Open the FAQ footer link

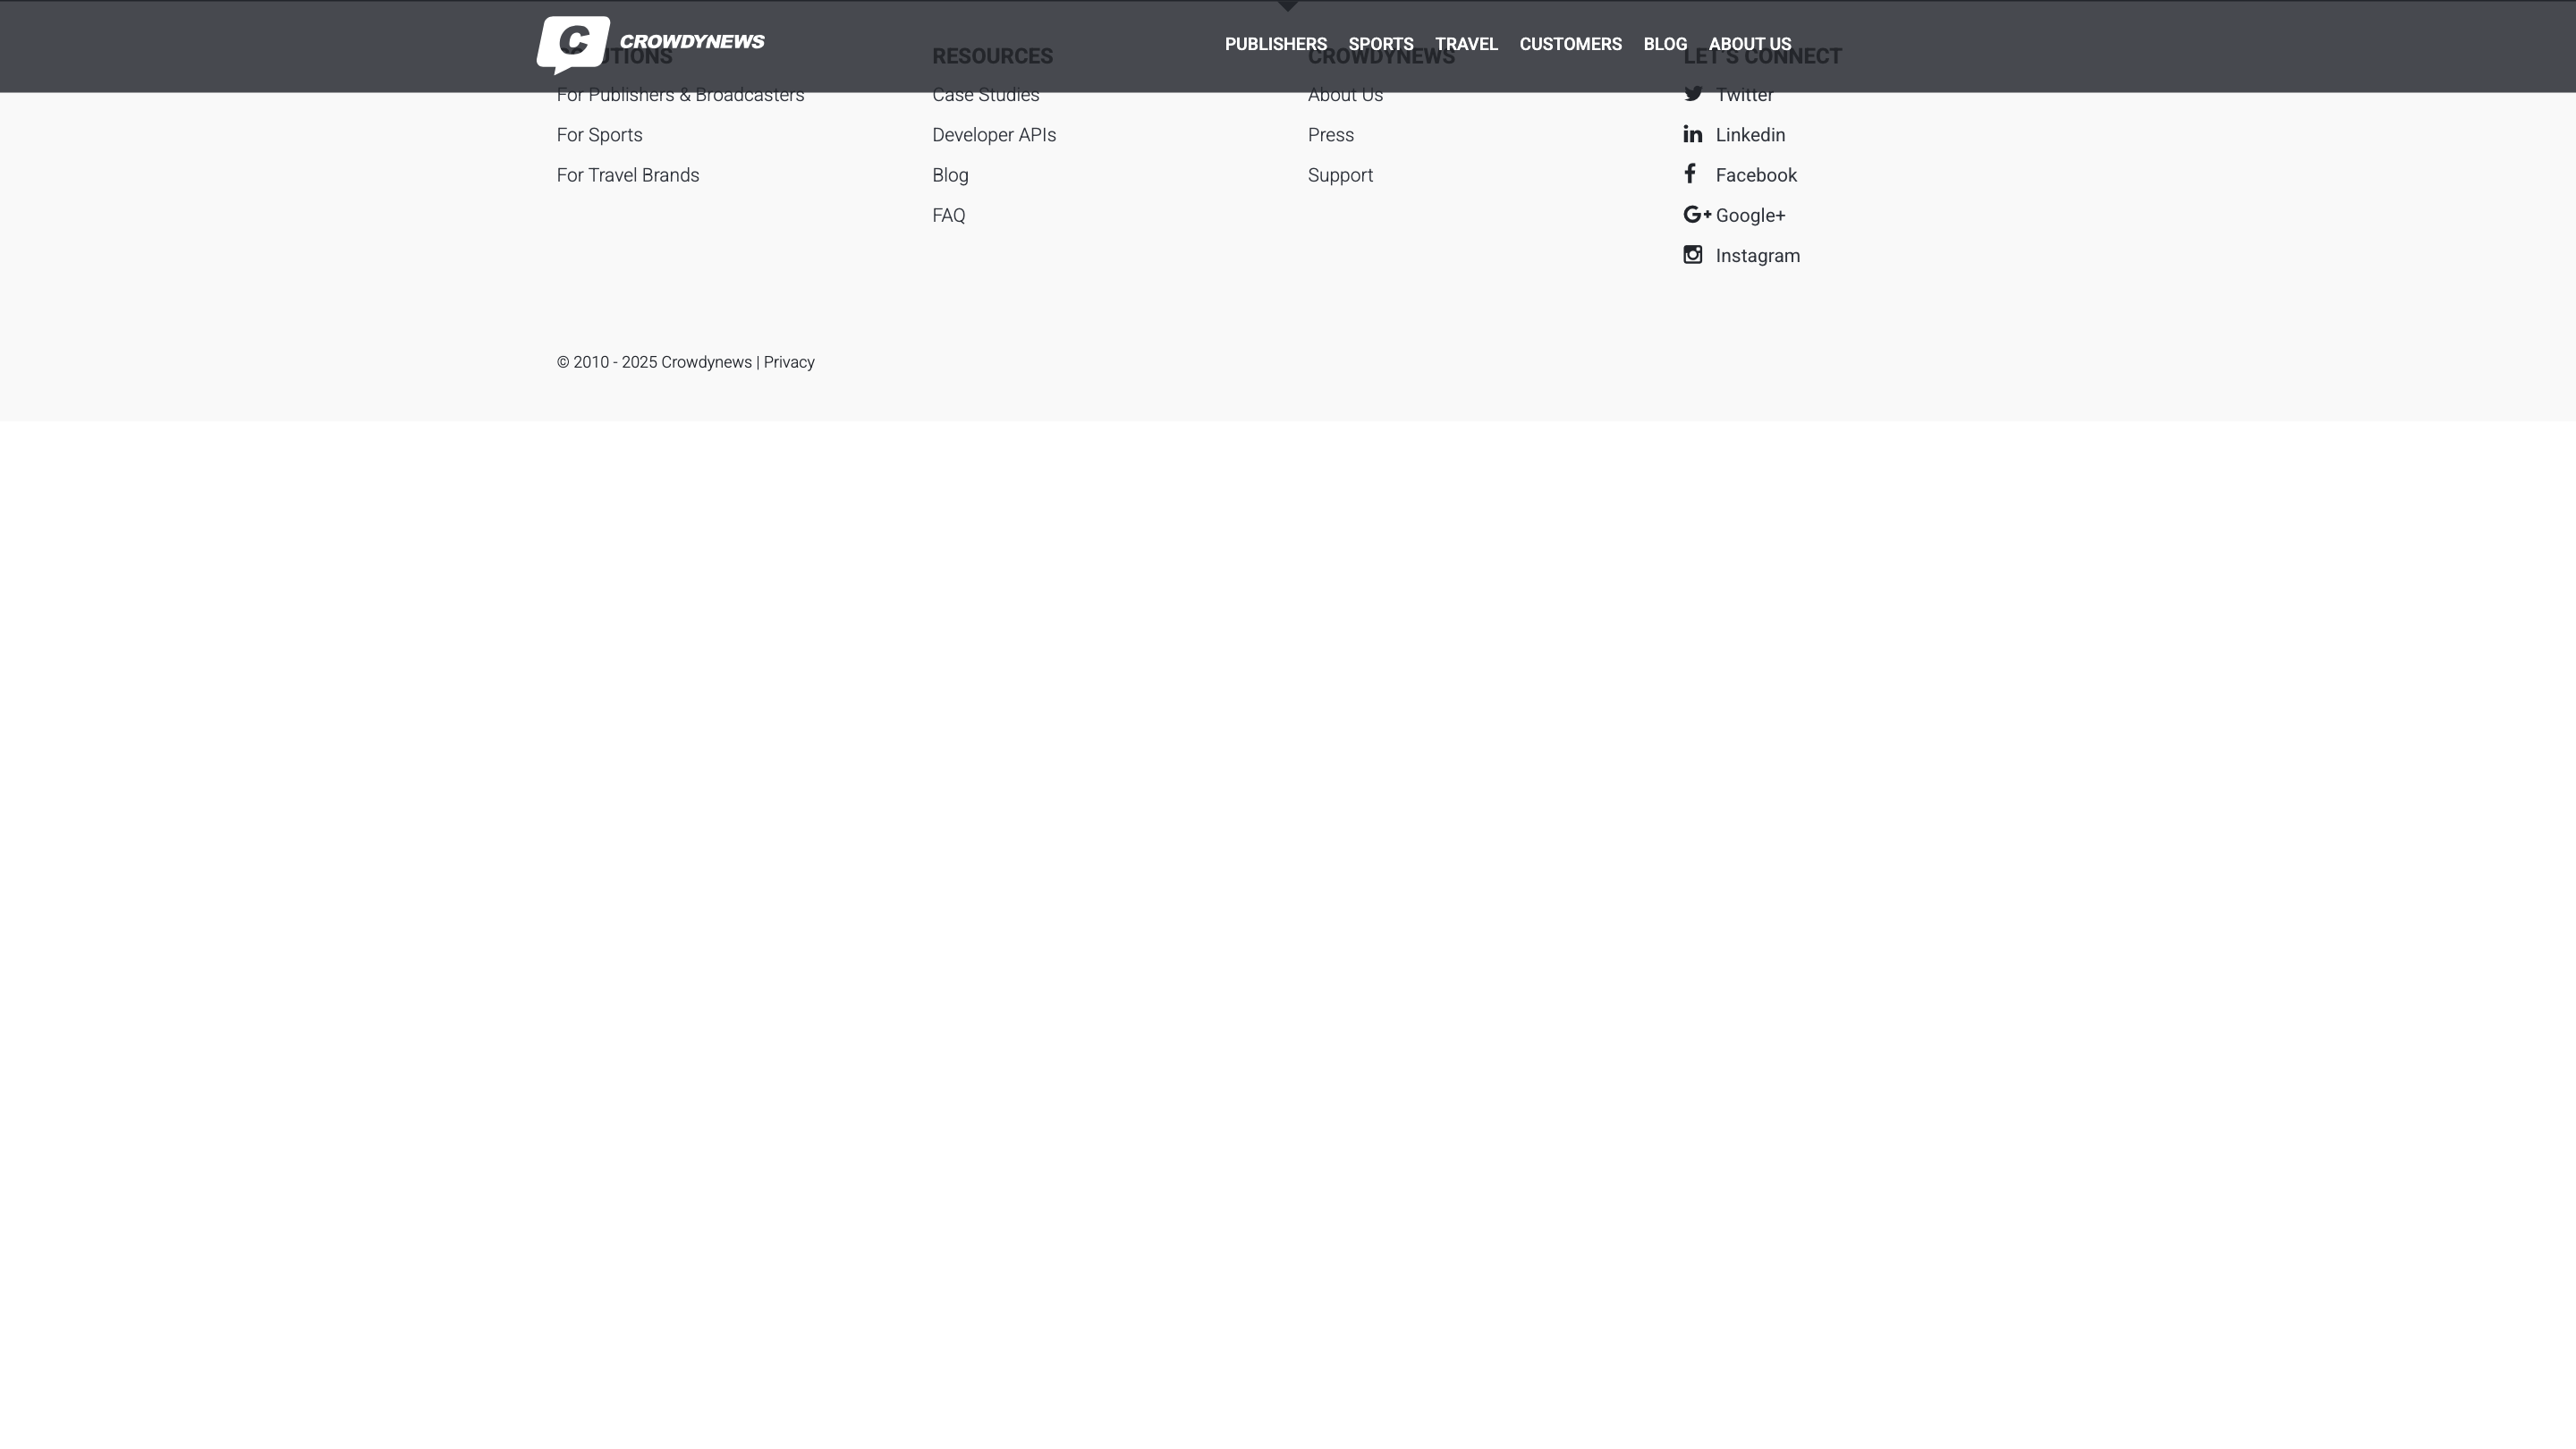[x=948, y=215]
